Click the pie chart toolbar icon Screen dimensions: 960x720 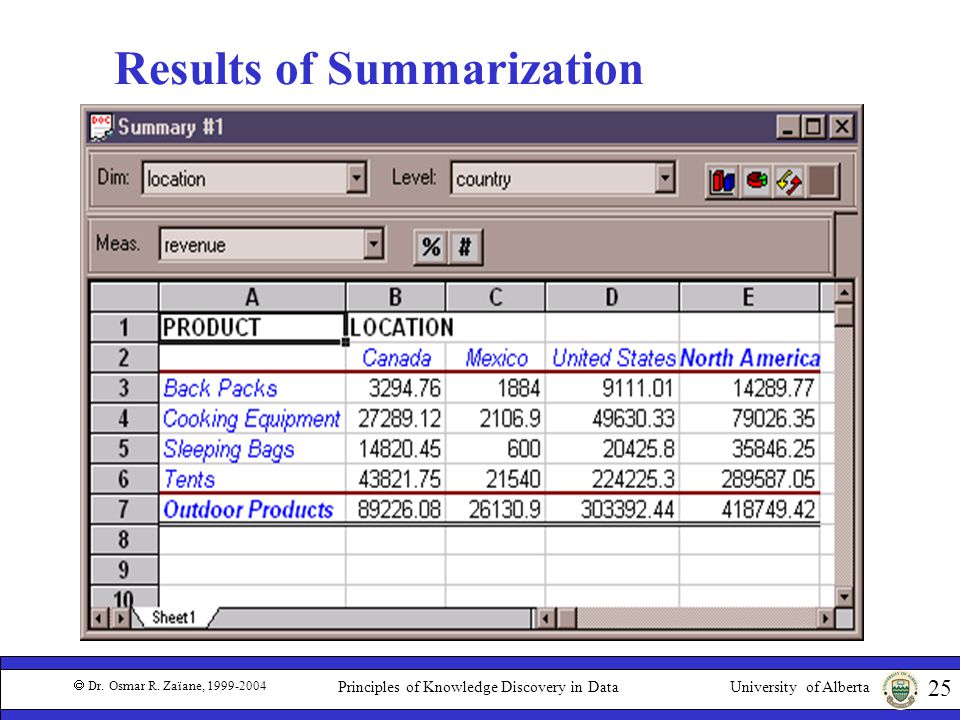(756, 181)
